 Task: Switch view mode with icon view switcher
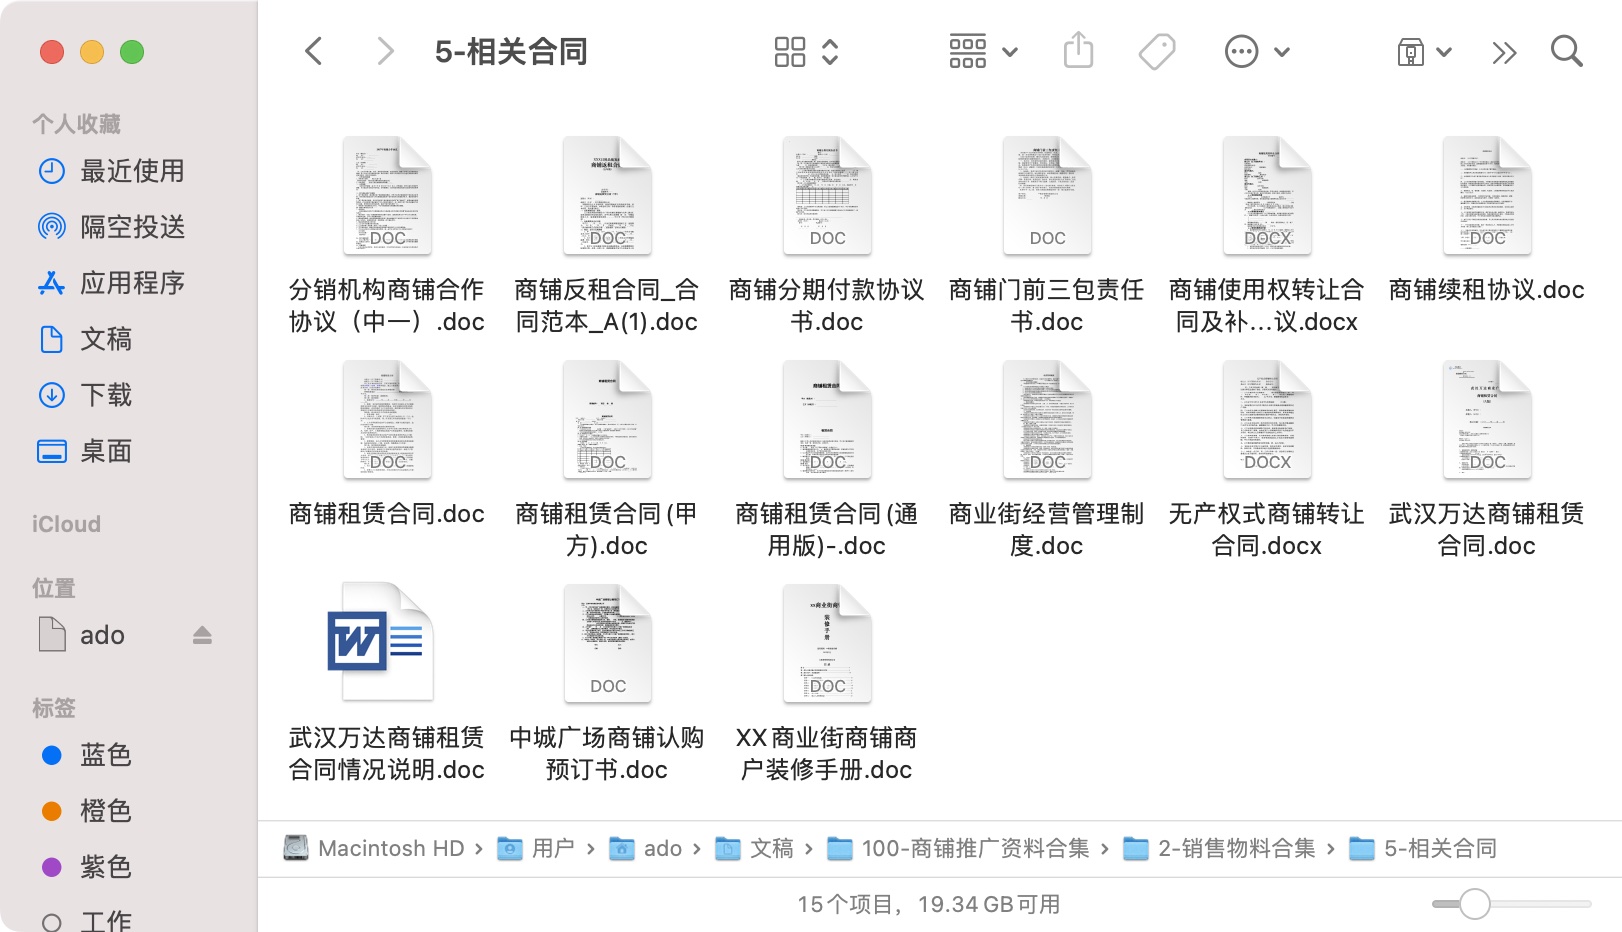806,51
